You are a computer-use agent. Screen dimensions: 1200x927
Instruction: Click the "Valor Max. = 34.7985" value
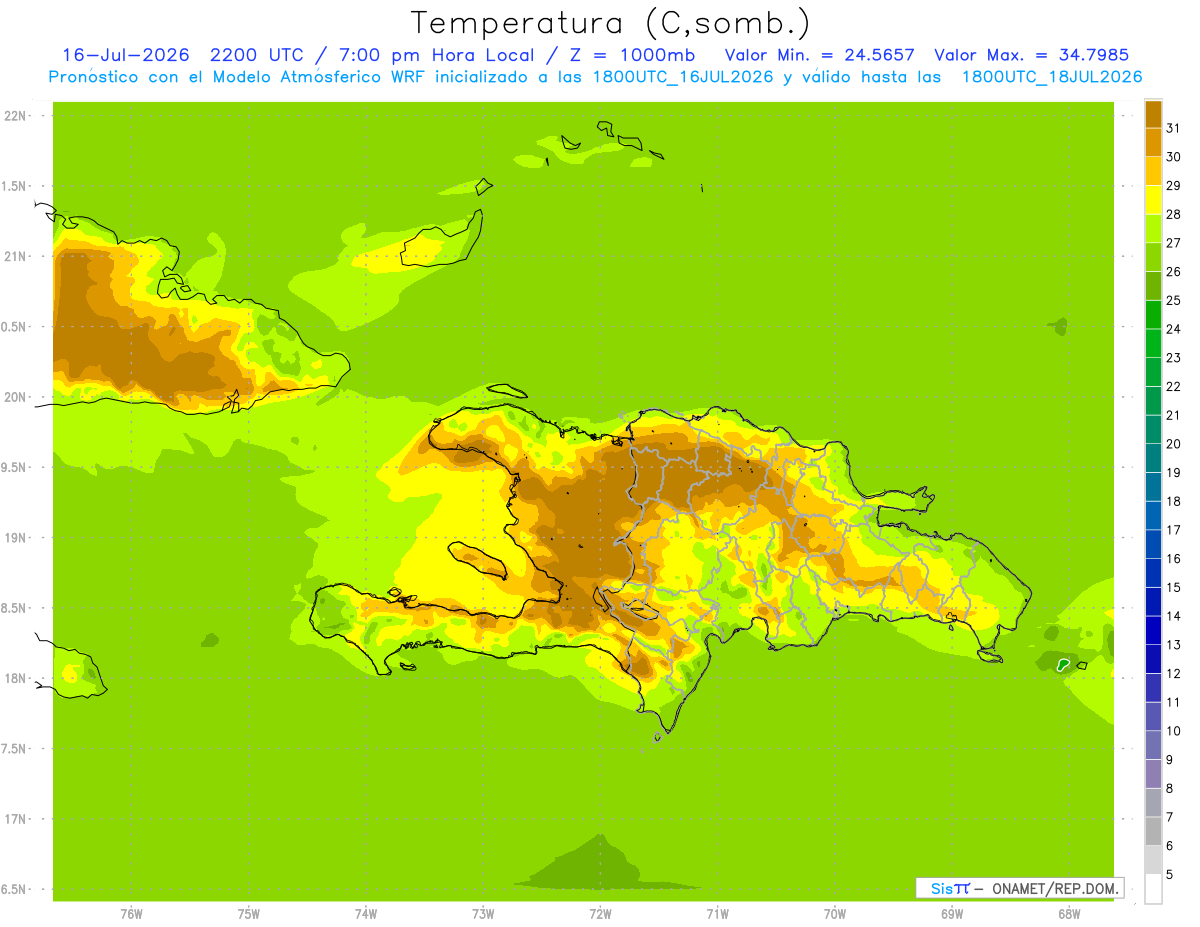1033,55
